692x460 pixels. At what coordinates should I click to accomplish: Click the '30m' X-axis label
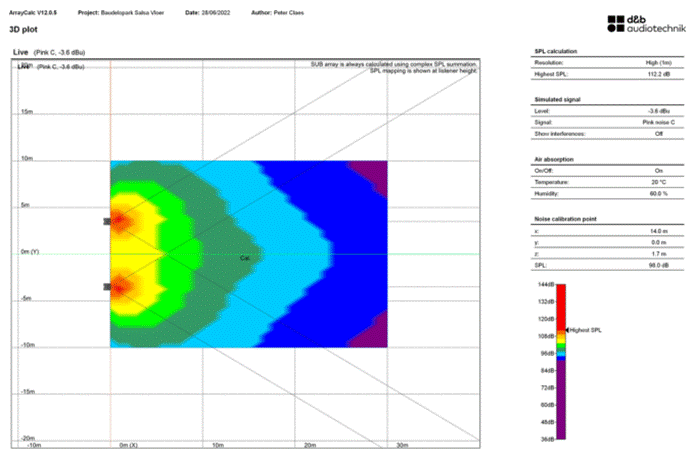(402, 445)
